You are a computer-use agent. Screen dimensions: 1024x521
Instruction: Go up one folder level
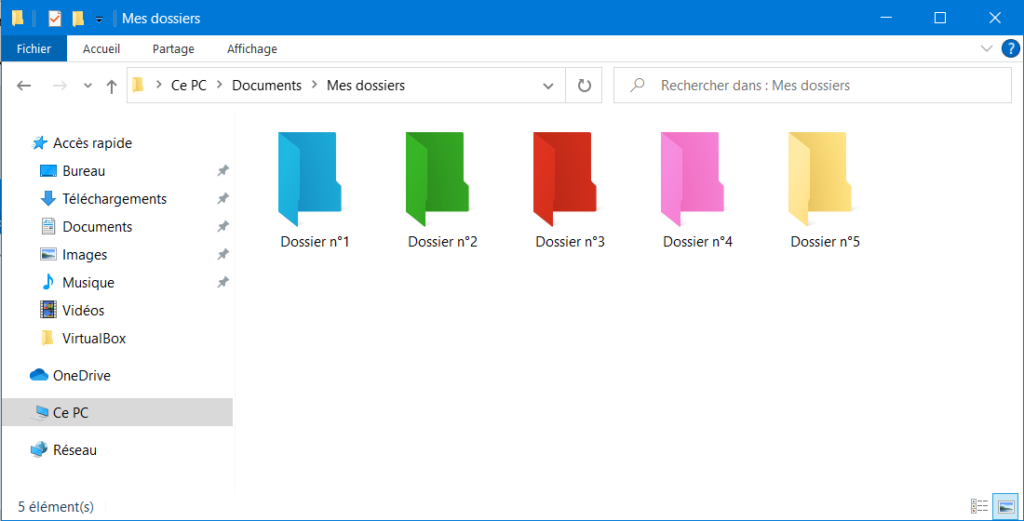[x=112, y=86]
